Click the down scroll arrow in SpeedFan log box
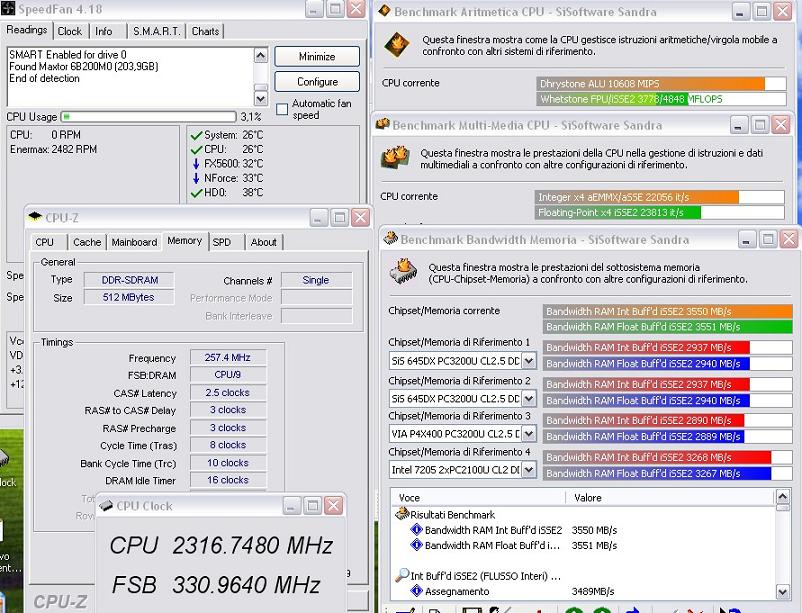Screen dimensions: 802x613 261,98
